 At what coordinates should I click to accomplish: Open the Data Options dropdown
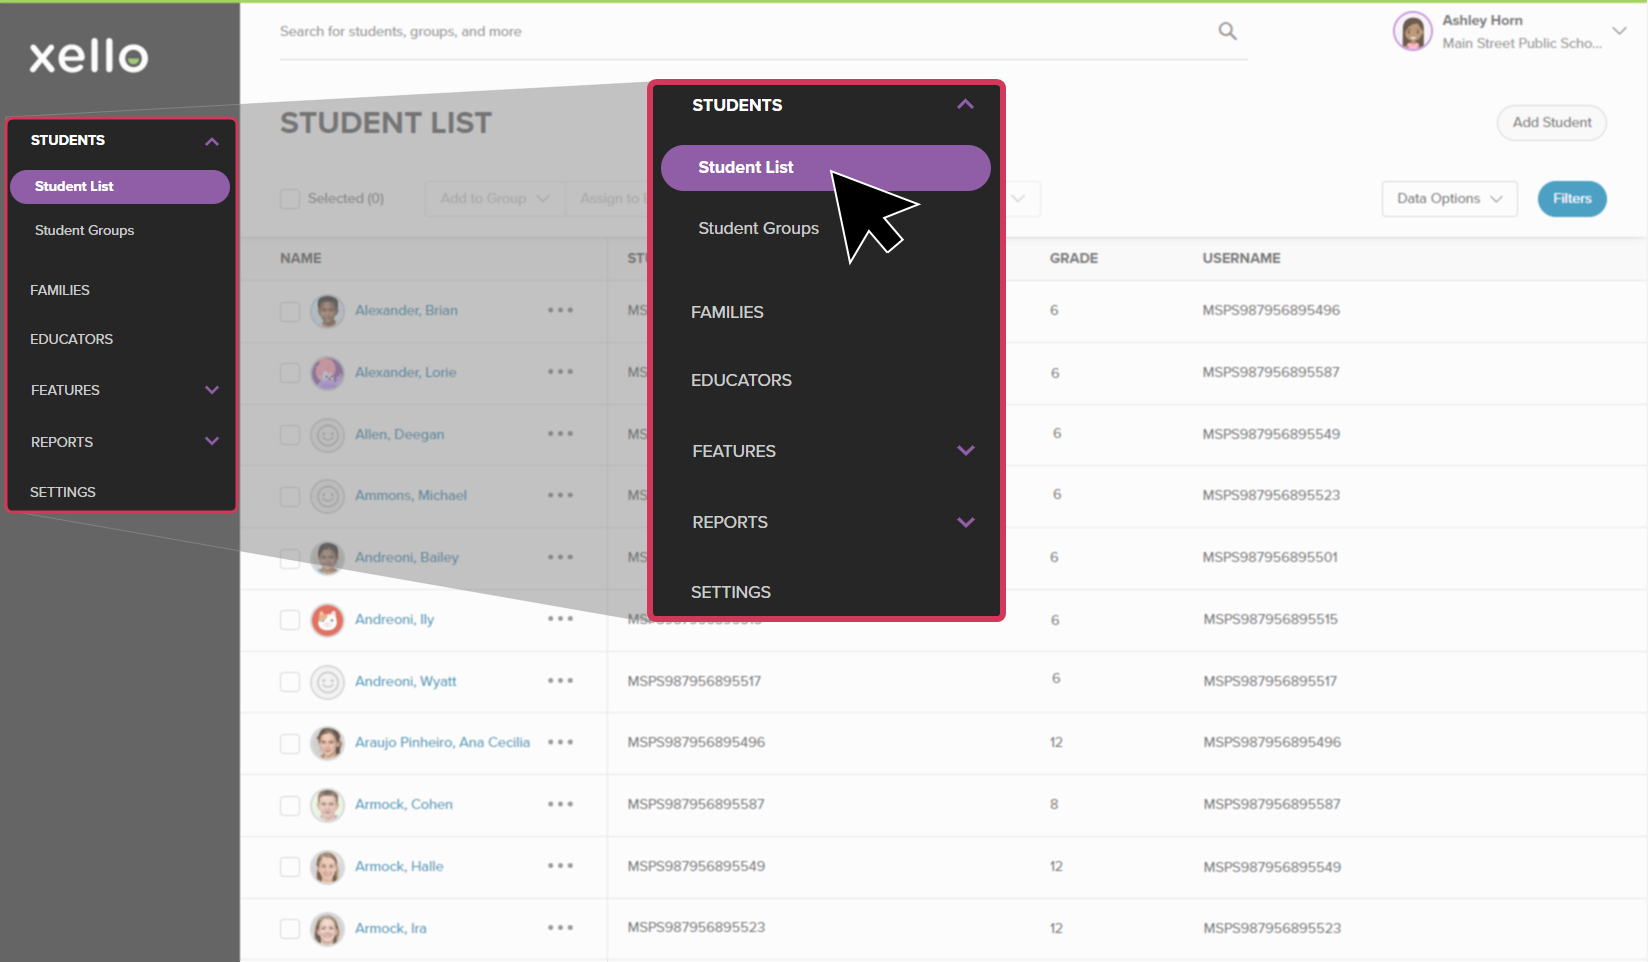[x=1449, y=199]
